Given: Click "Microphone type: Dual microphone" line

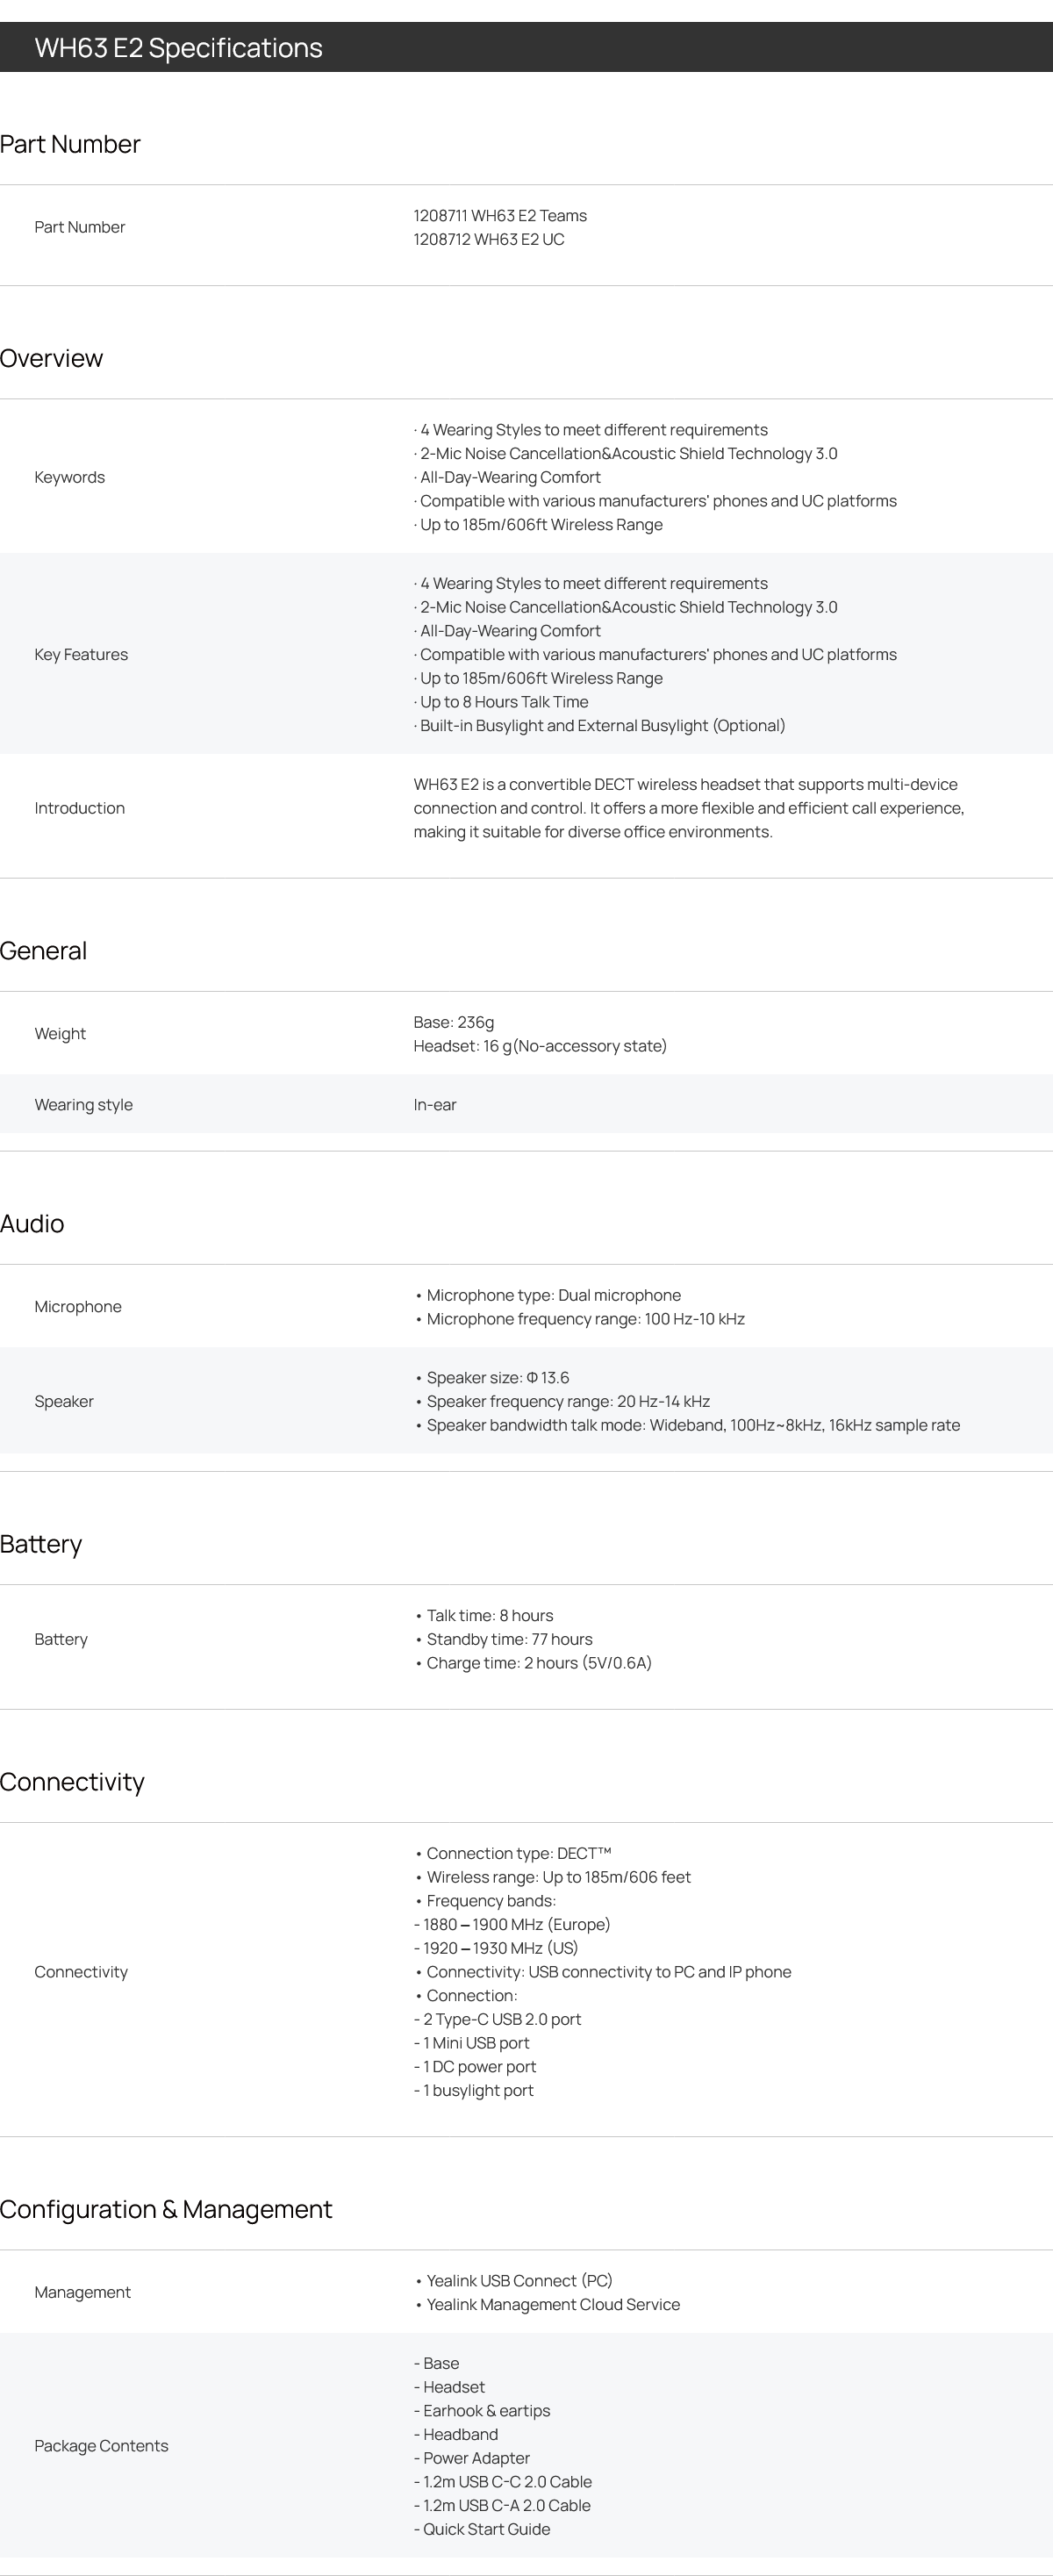Looking at the screenshot, I should point(548,1296).
